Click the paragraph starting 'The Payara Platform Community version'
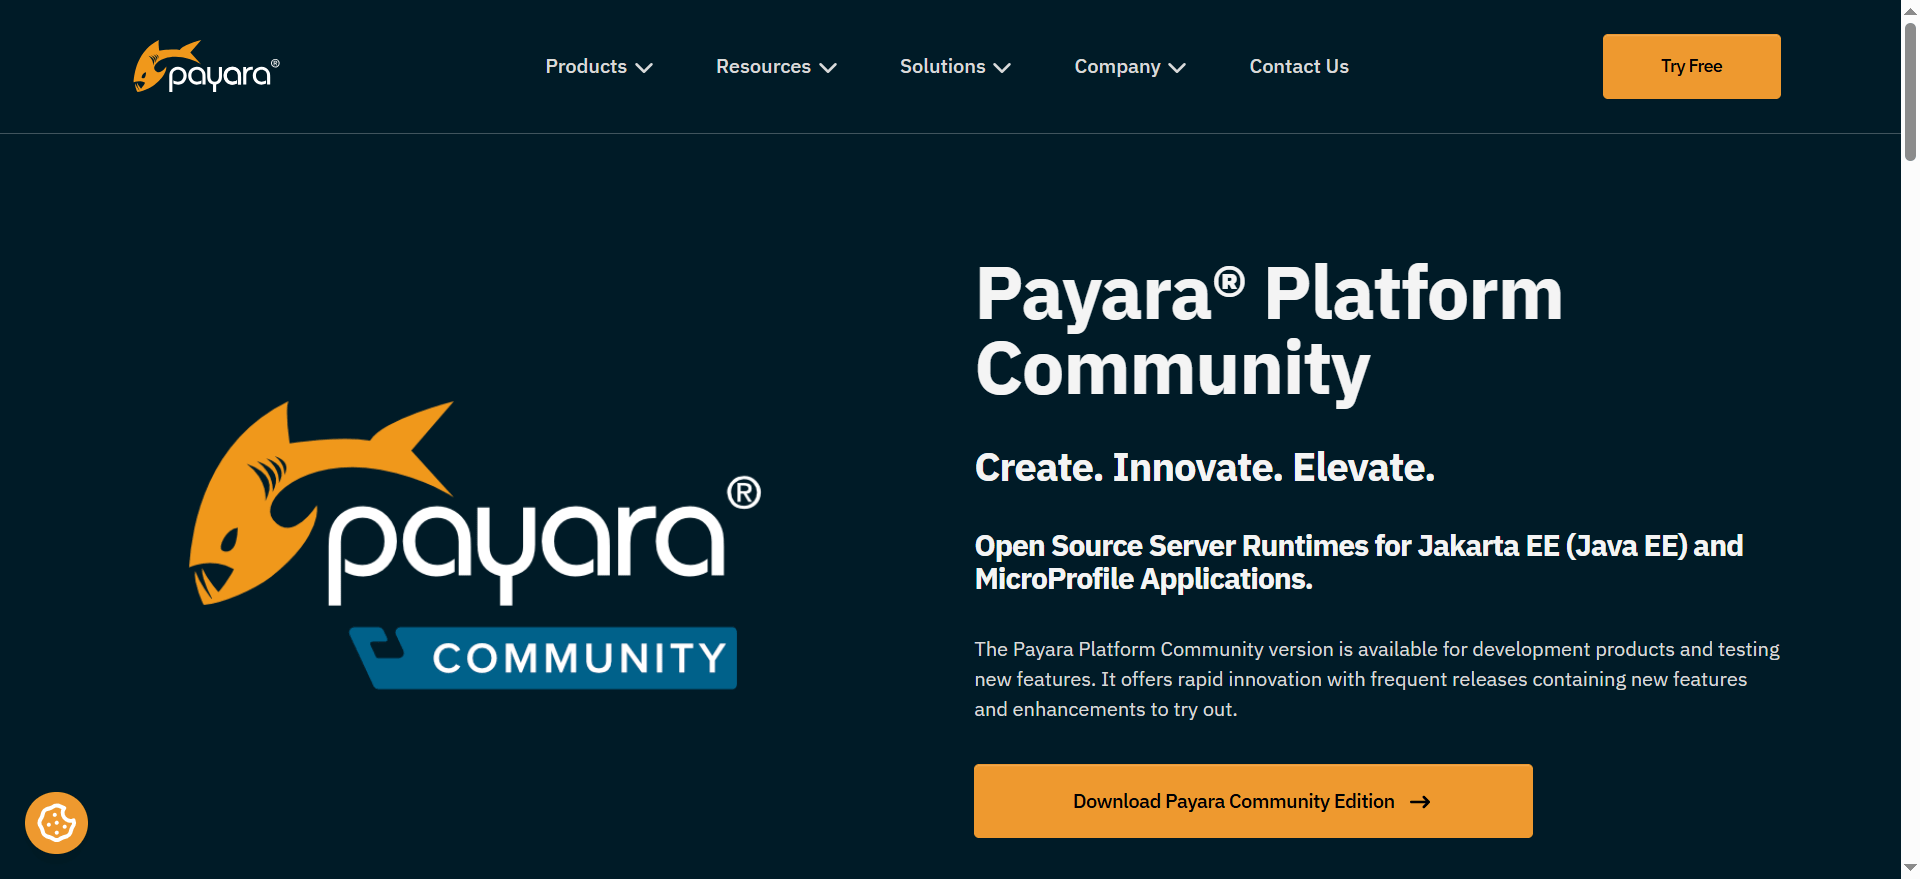Viewport: 1920px width, 879px height. [1377, 679]
